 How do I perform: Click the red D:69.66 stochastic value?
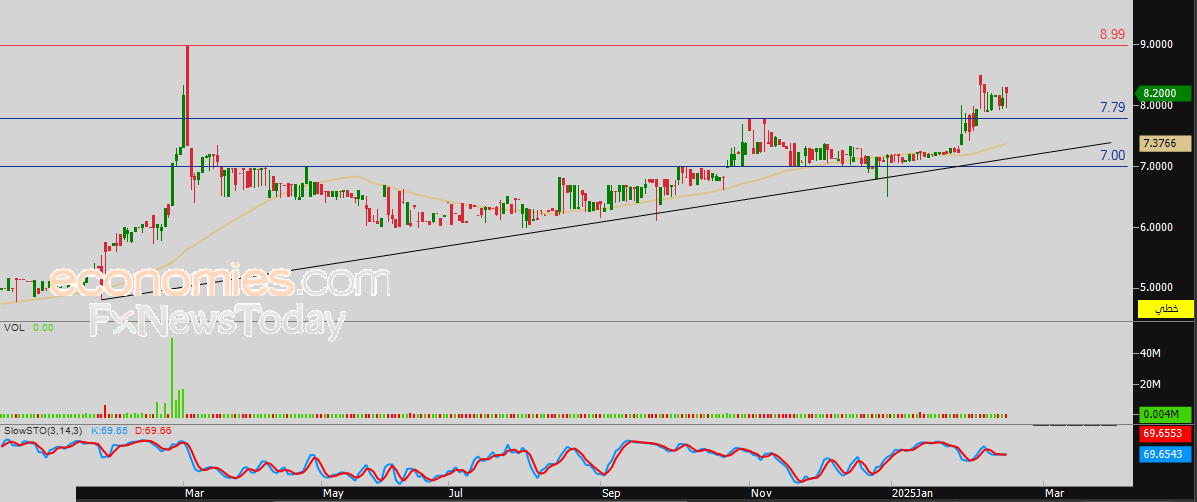click(153, 431)
